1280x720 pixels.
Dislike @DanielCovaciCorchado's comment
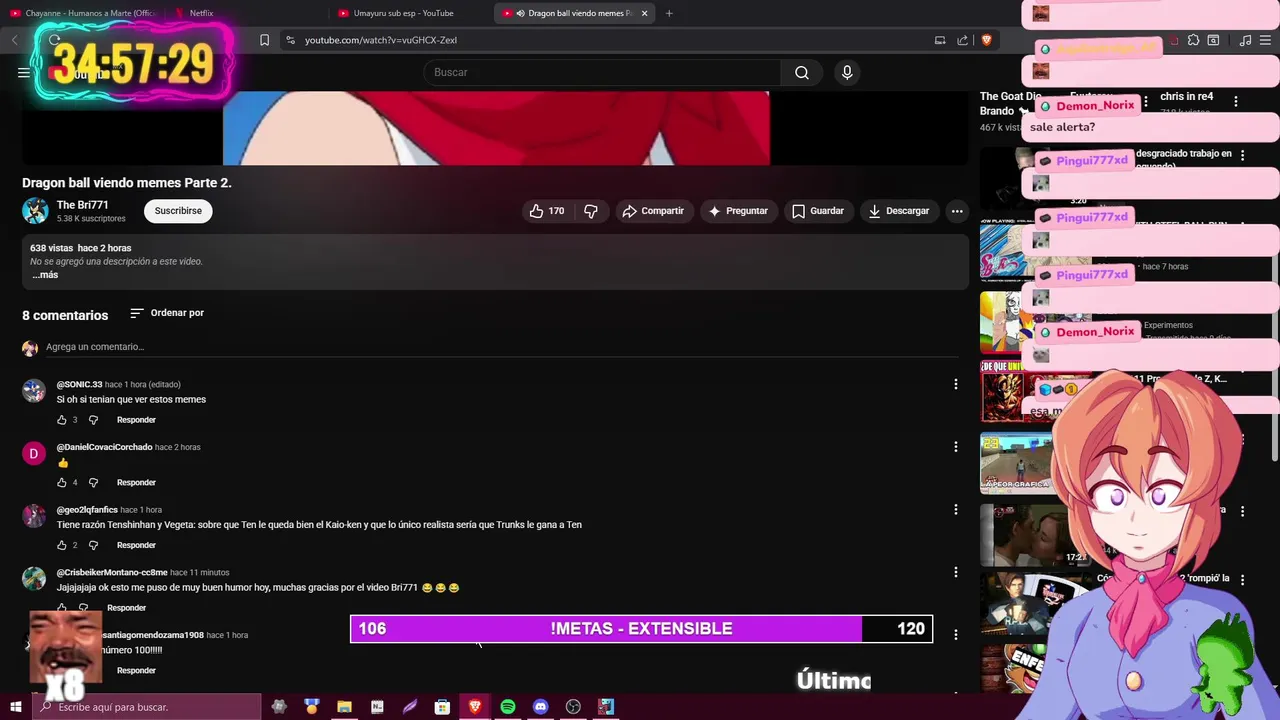click(93, 483)
